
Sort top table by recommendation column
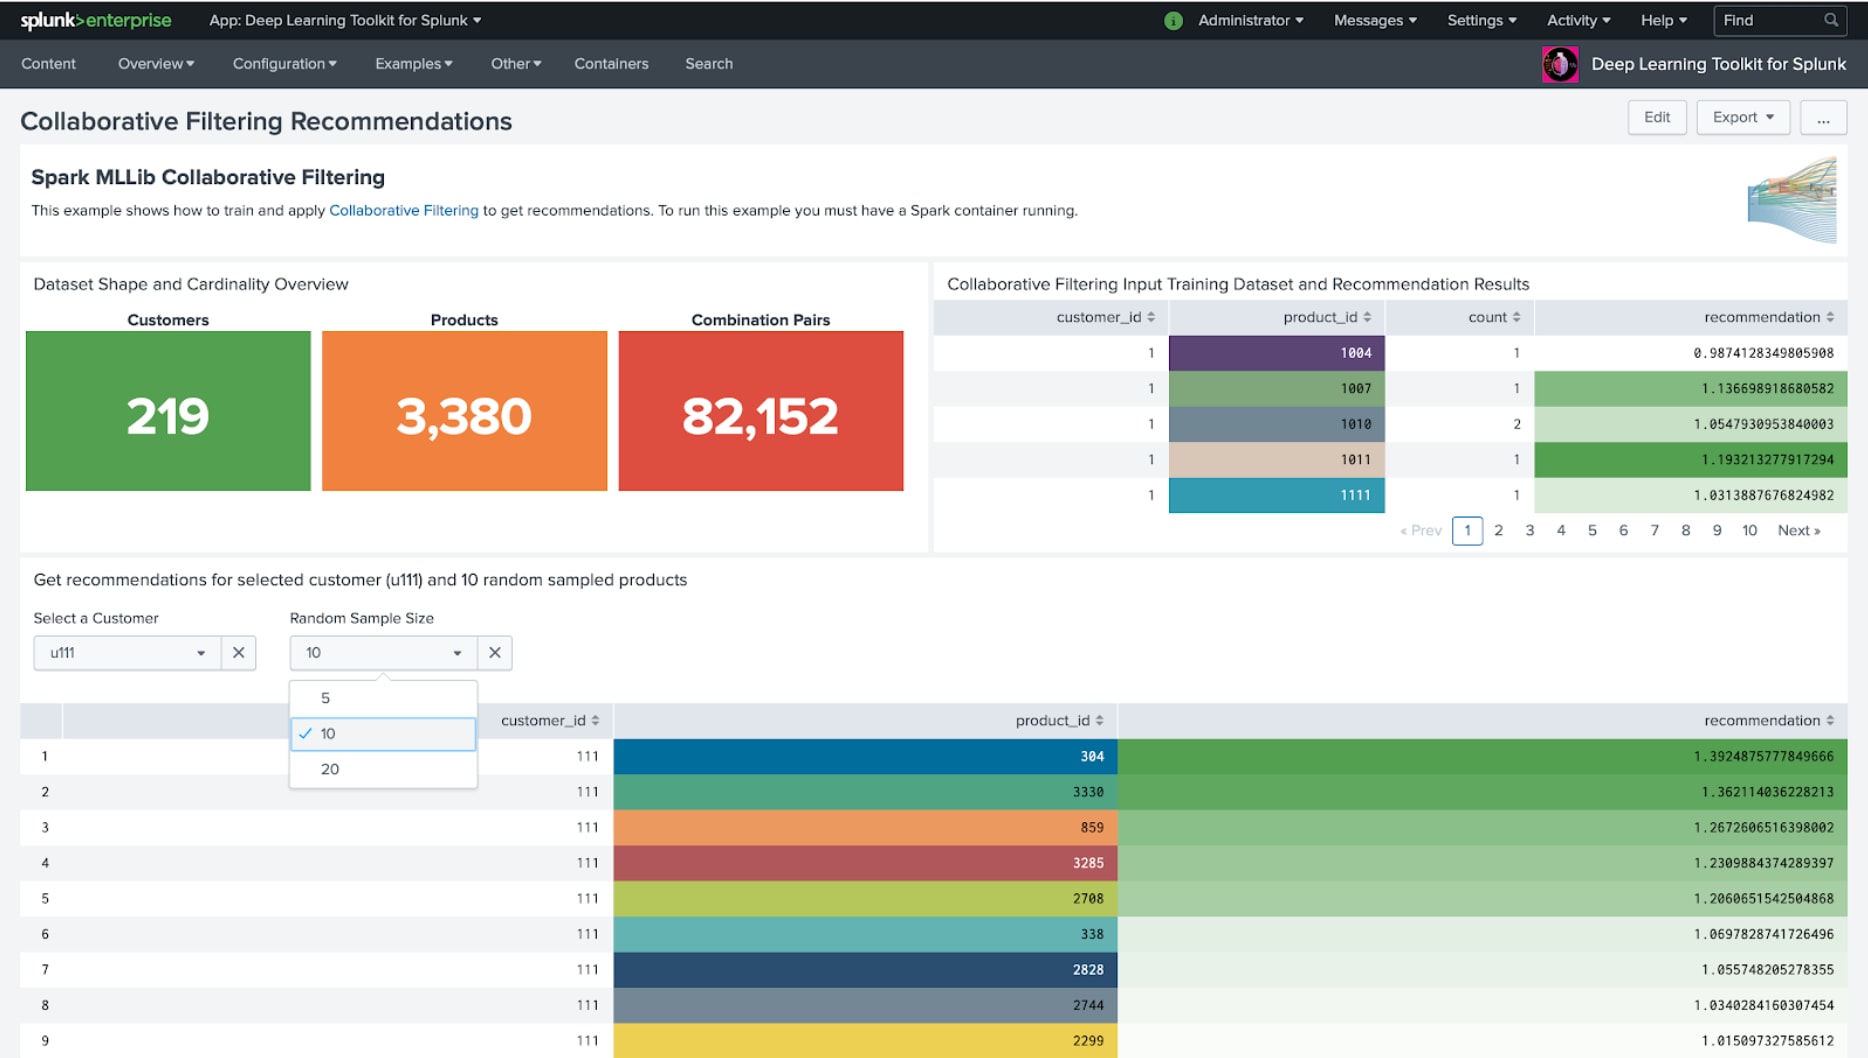pos(1769,317)
